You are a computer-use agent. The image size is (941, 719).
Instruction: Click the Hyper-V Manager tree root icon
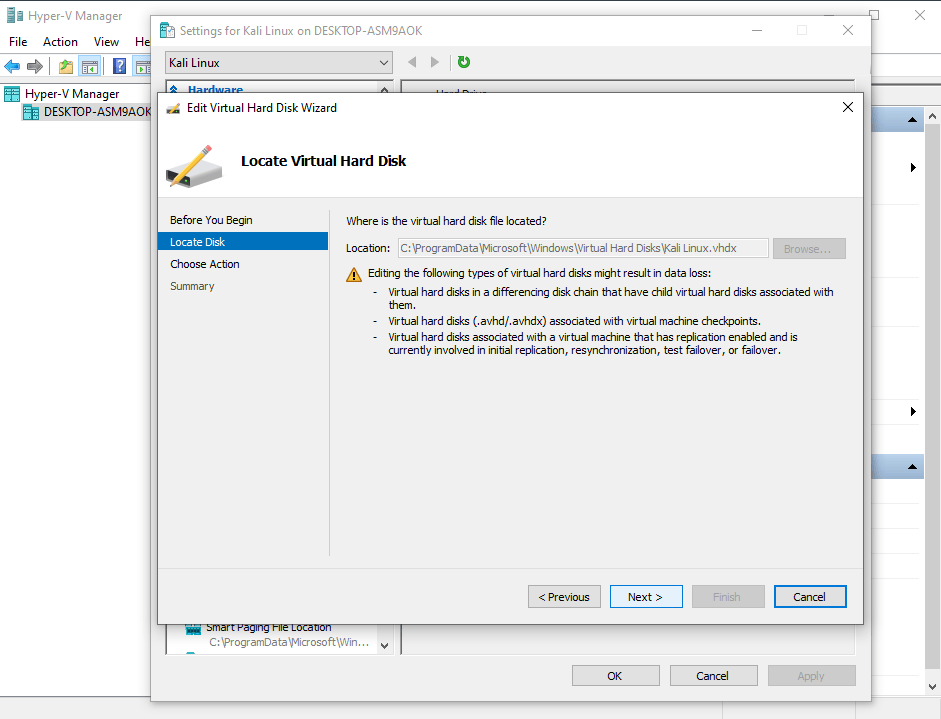(12, 94)
